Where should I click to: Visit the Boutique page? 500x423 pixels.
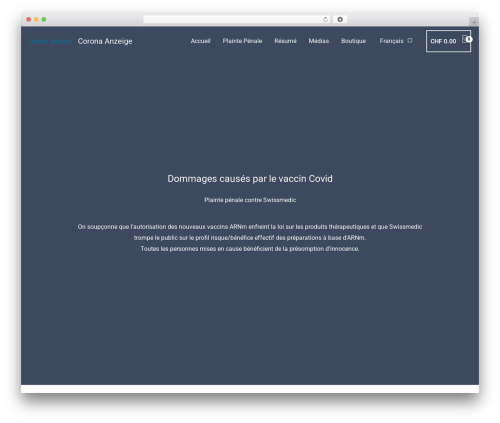pyautogui.click(x=353, y=41)
